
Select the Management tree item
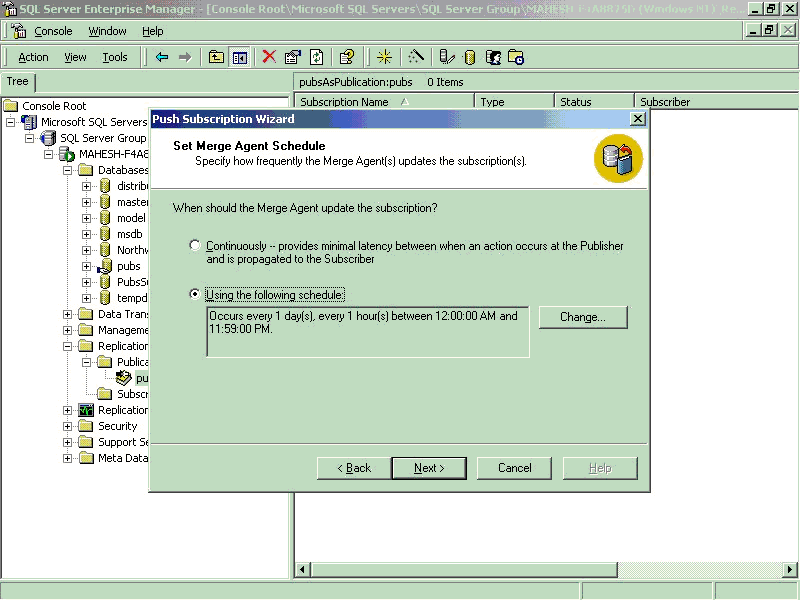tap(123, 330)
